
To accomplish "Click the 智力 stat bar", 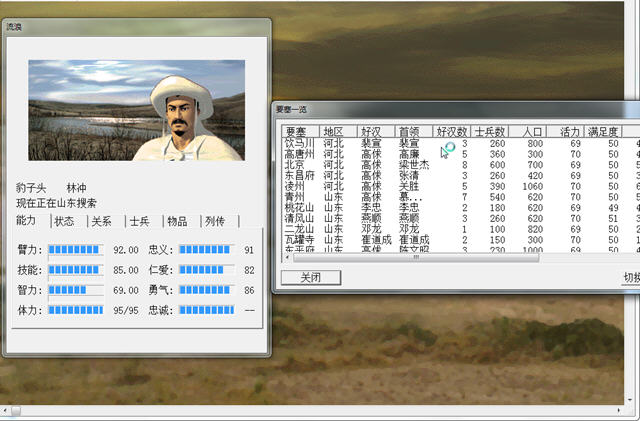I will pos(76,290).
